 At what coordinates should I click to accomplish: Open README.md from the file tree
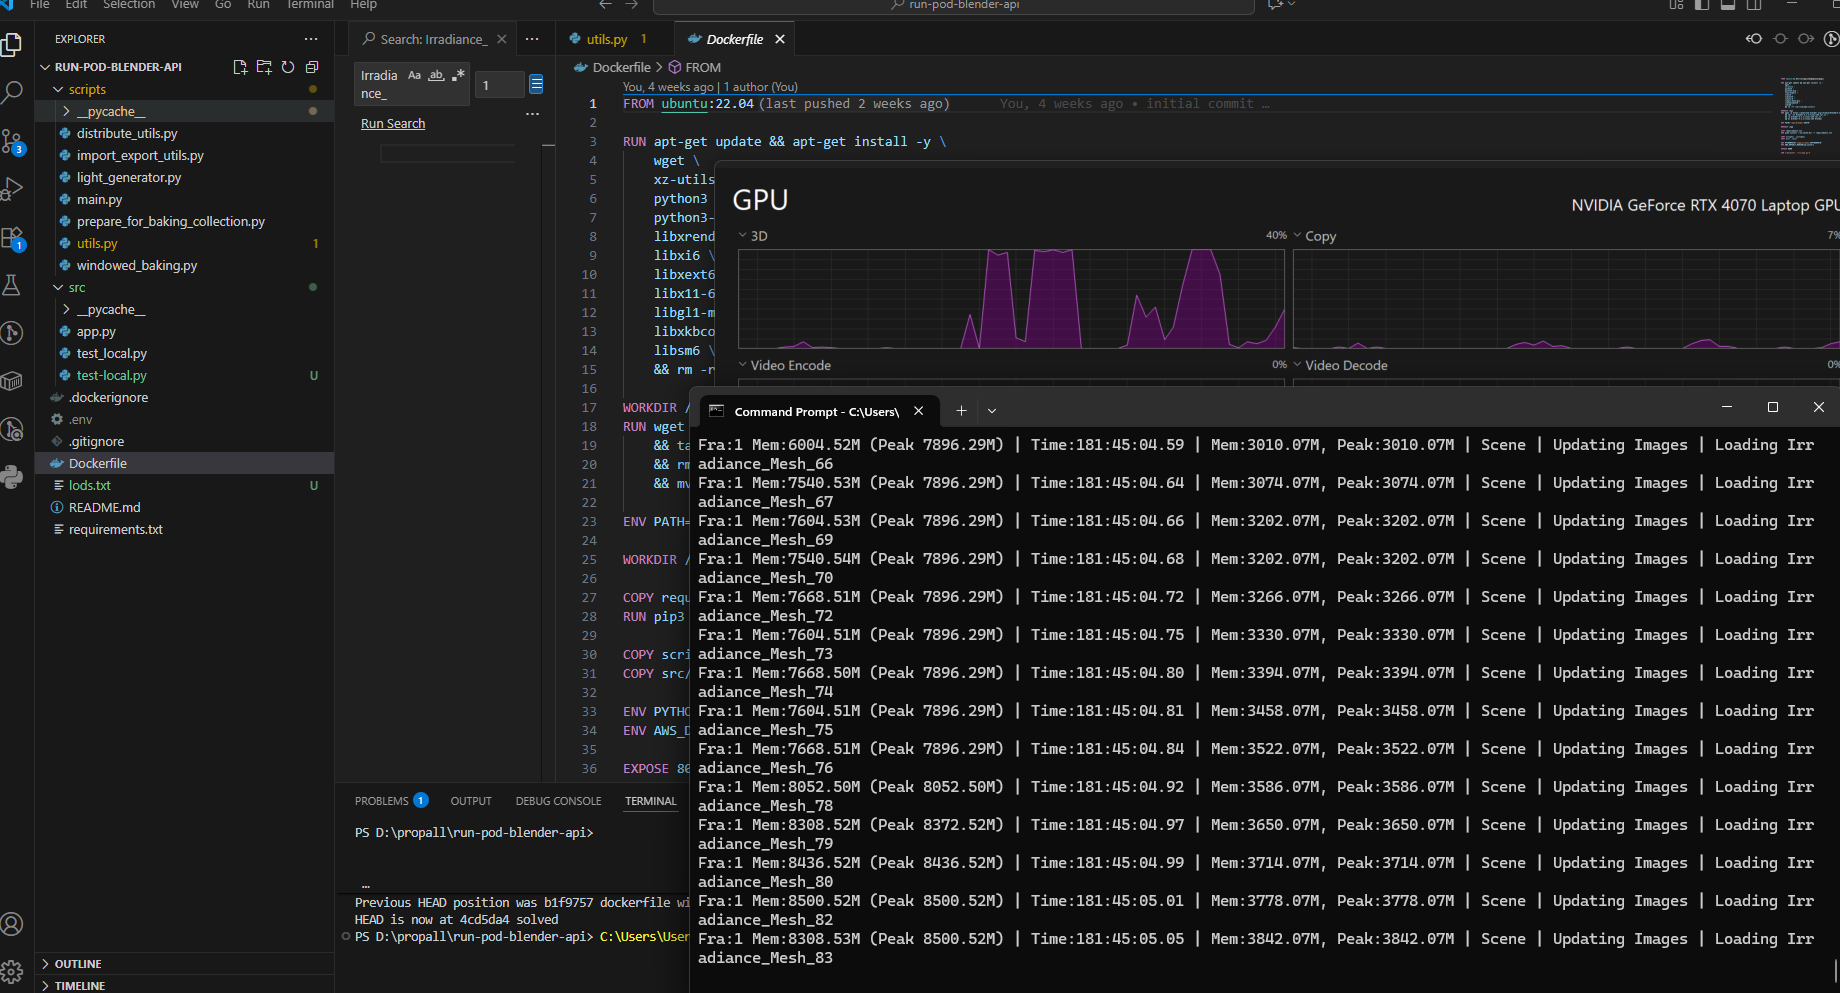(x=104, y=507)
